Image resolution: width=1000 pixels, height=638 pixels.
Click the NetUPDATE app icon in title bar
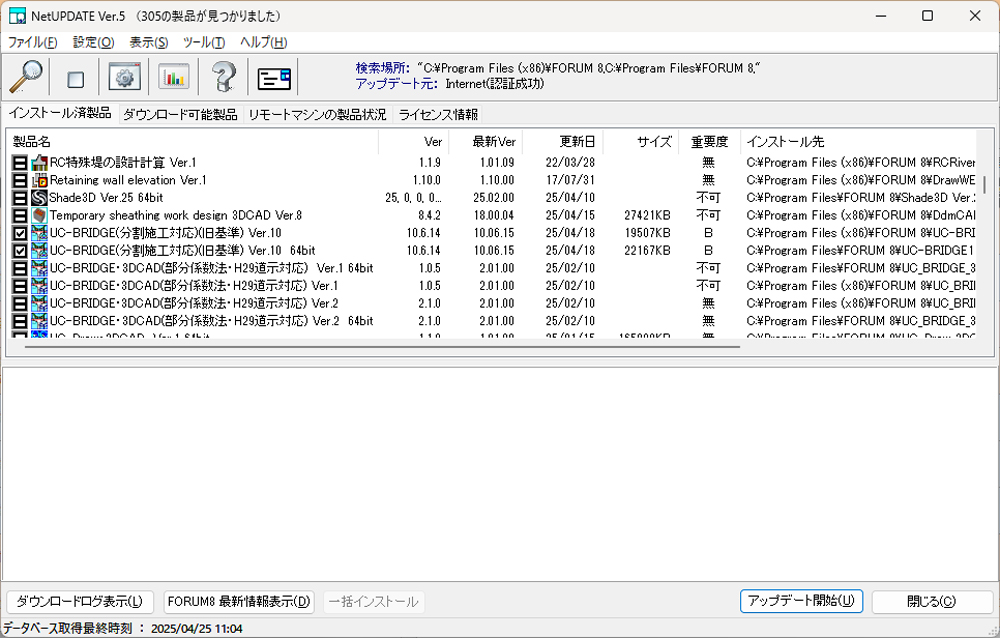pos(17,16)
